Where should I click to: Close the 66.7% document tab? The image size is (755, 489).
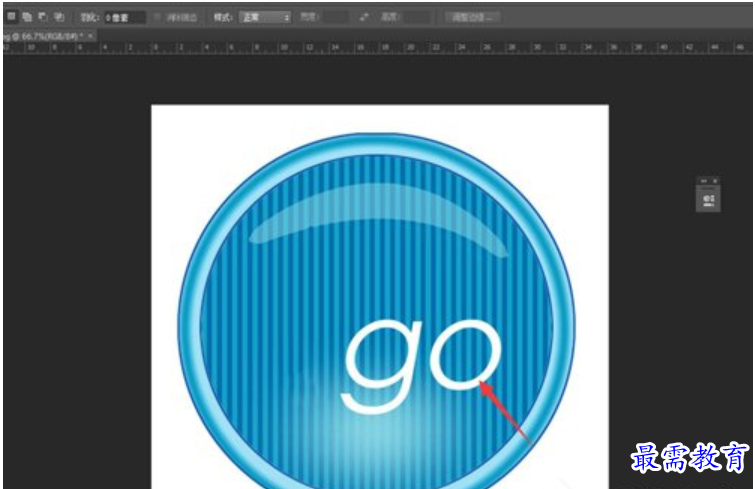click(x=91, y=36)
